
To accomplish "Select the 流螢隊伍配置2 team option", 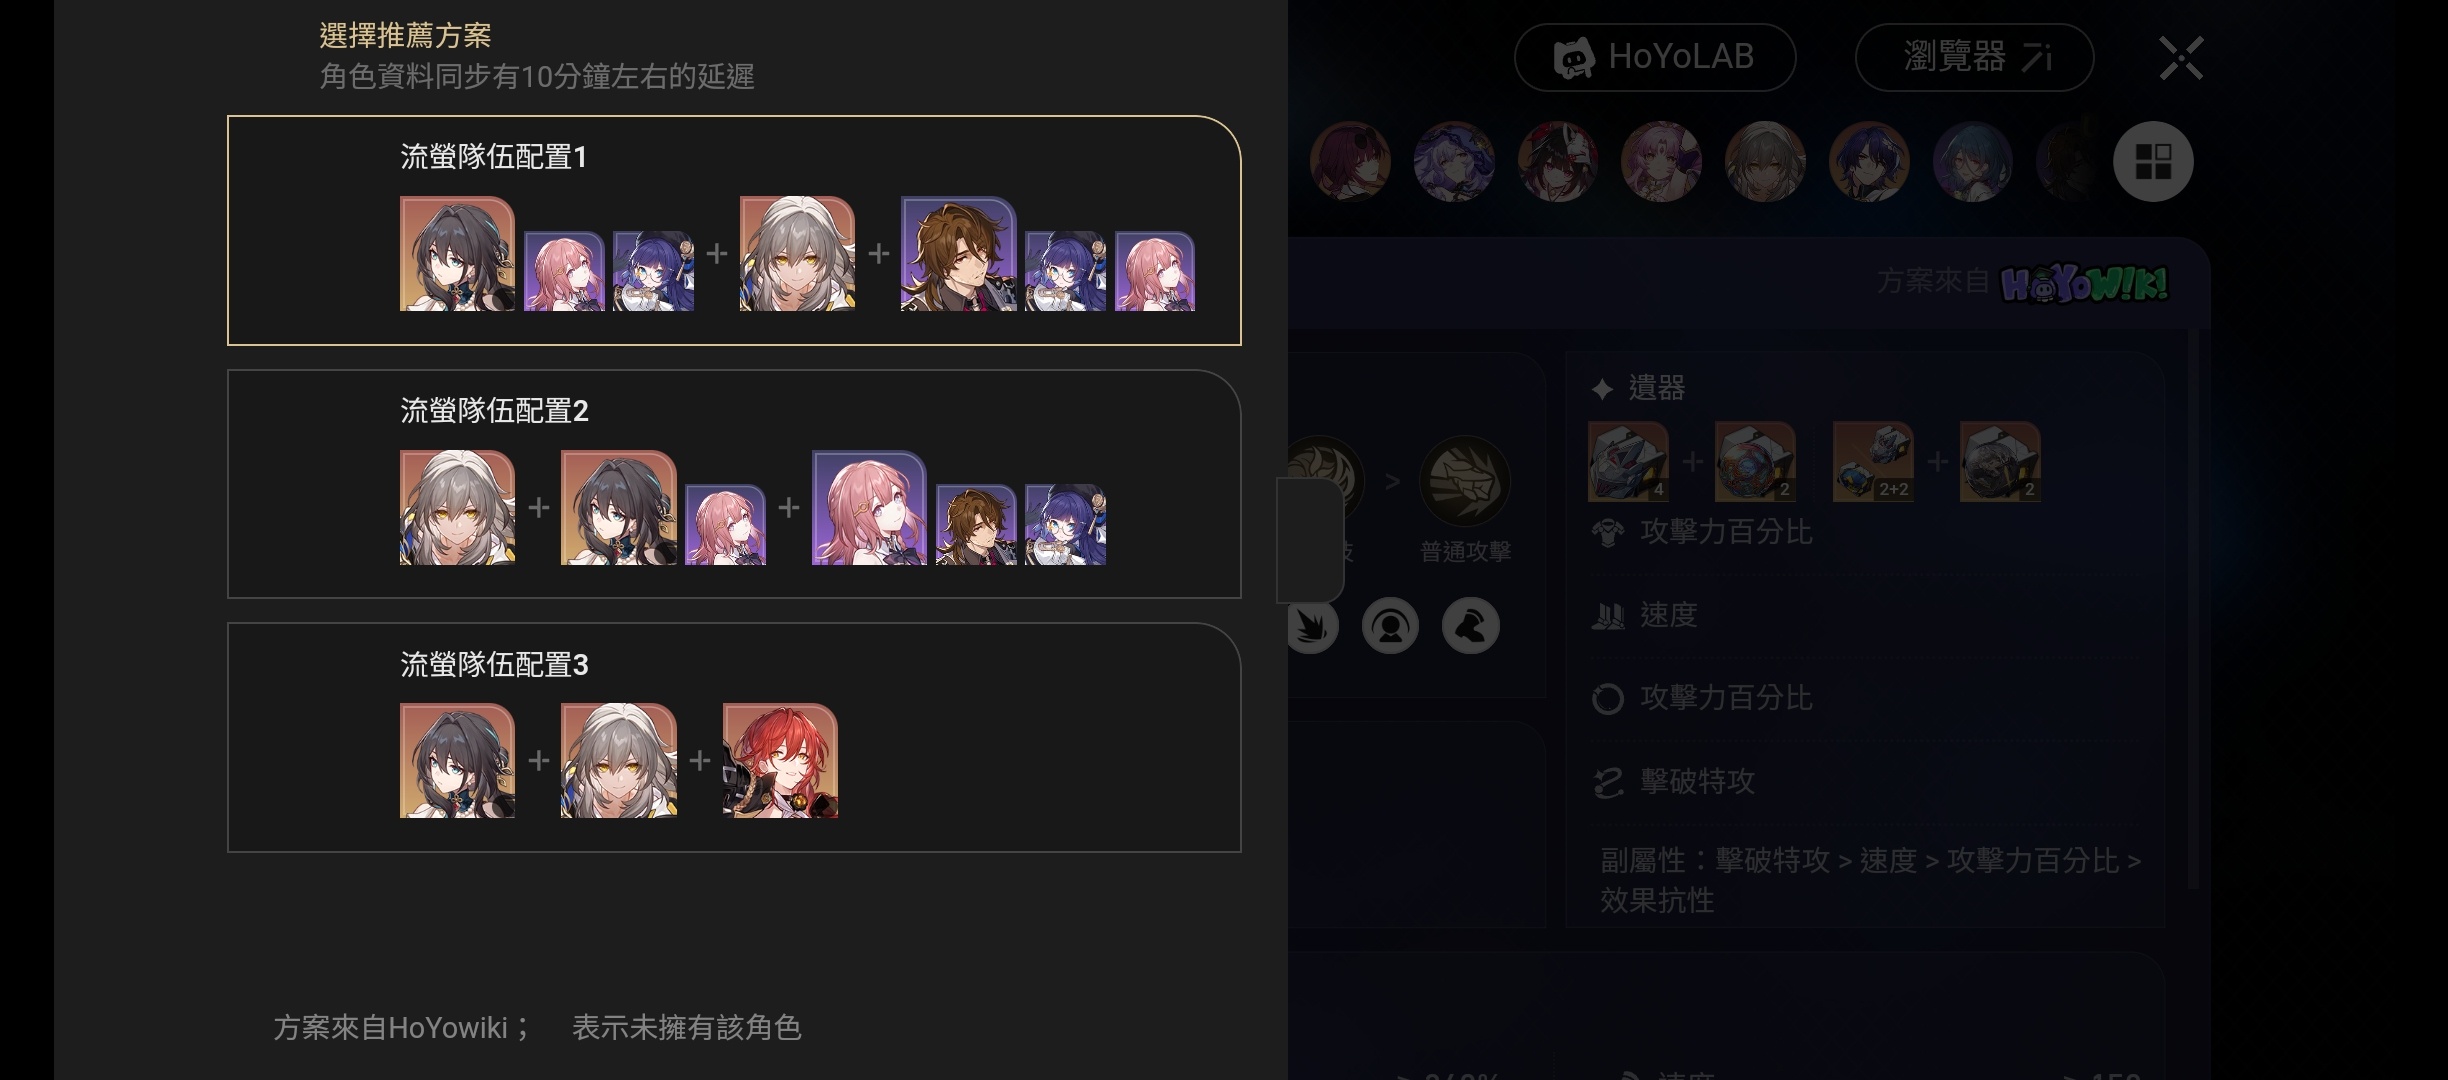I will [x=734, y=484].
